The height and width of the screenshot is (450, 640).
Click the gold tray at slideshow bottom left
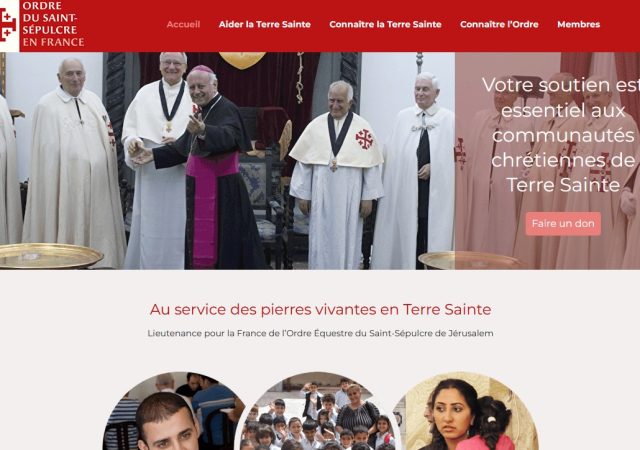click(x=50, y=256)
